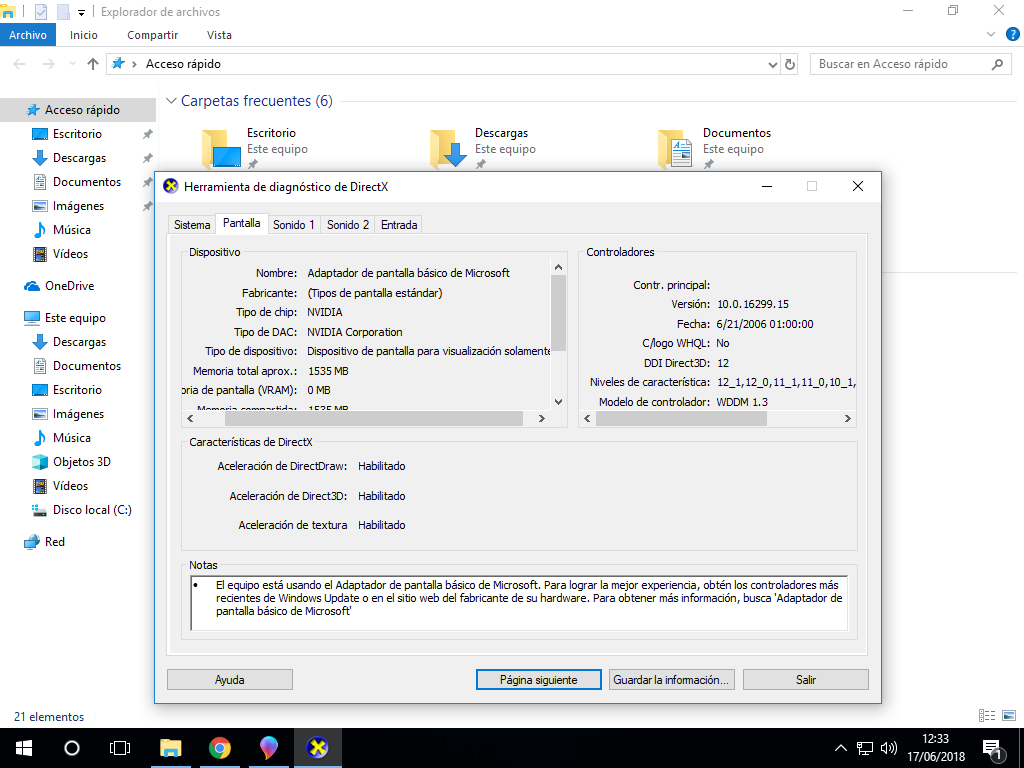Click pinned Descargas icon under Acceso rápido
The image size is (1024, 768).
point(40,158)
